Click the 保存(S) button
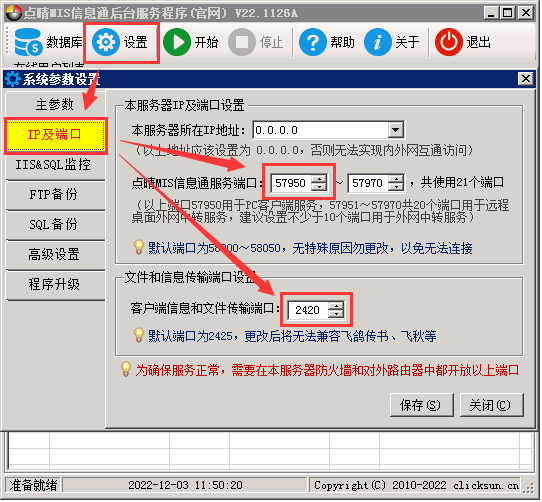The height and width of the screenshot is (502, 542). tap(421, 405)
